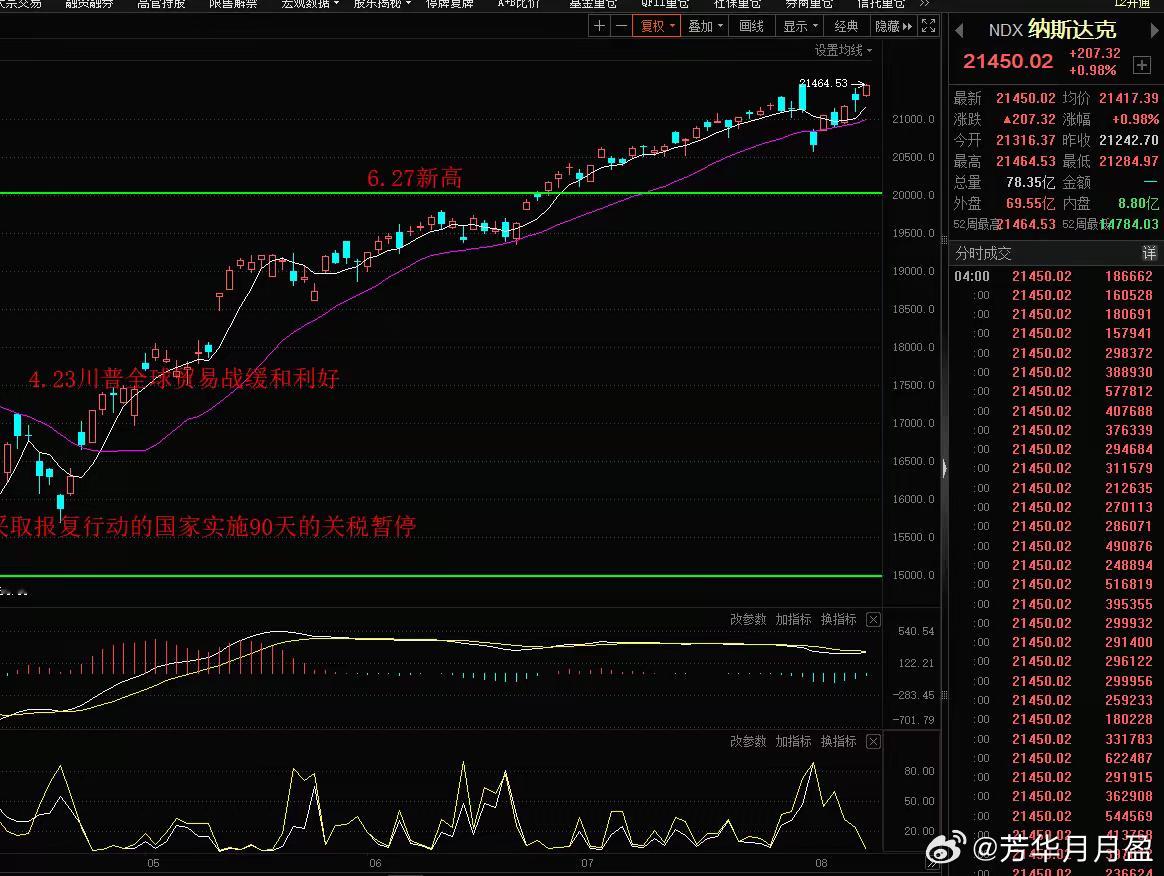Viewport: 1164px width, 876px height.
Task: Click 改参数 on MACD indicator panel
Action: (x=748, y=619)
